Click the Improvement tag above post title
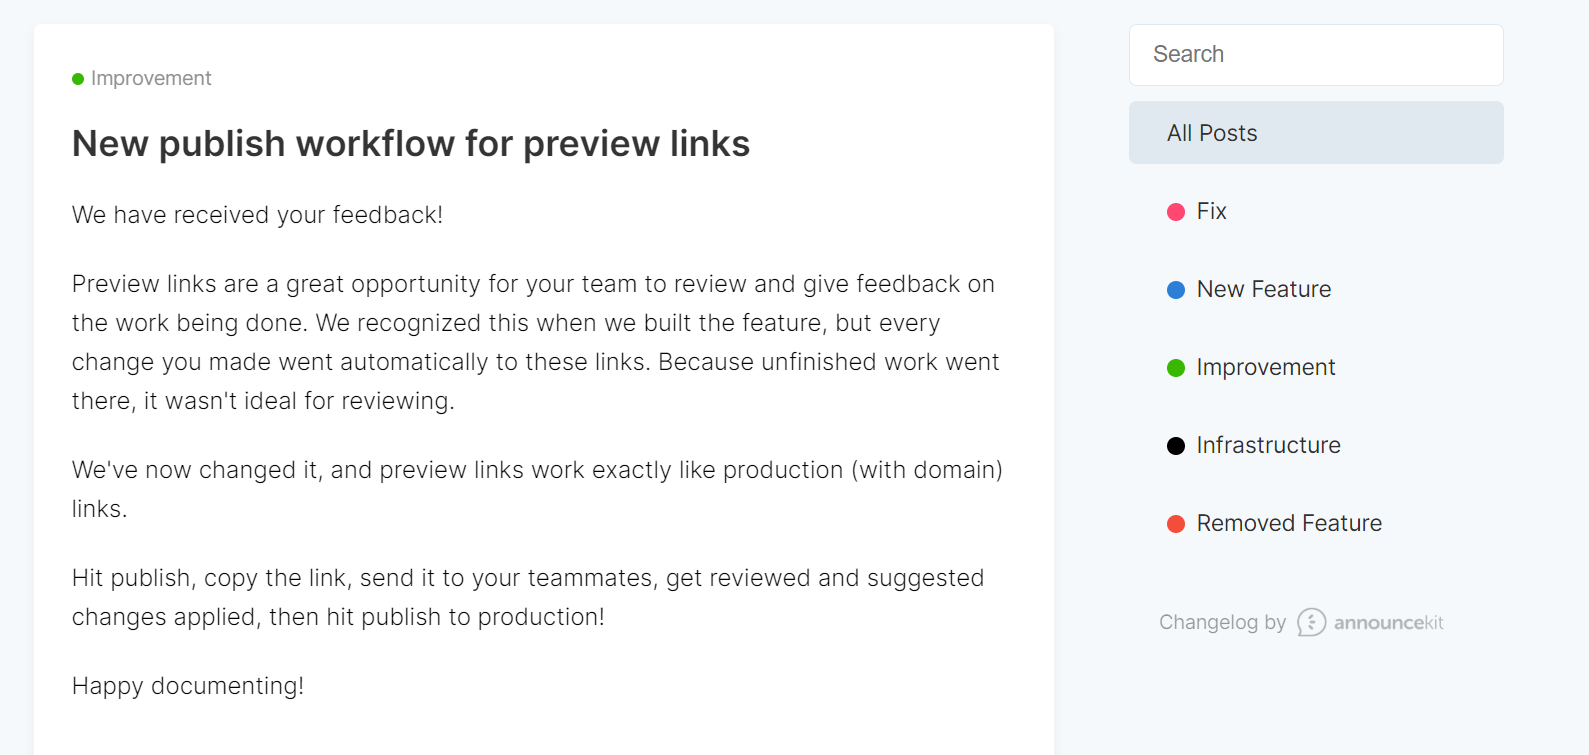 (x=151, y=78)
